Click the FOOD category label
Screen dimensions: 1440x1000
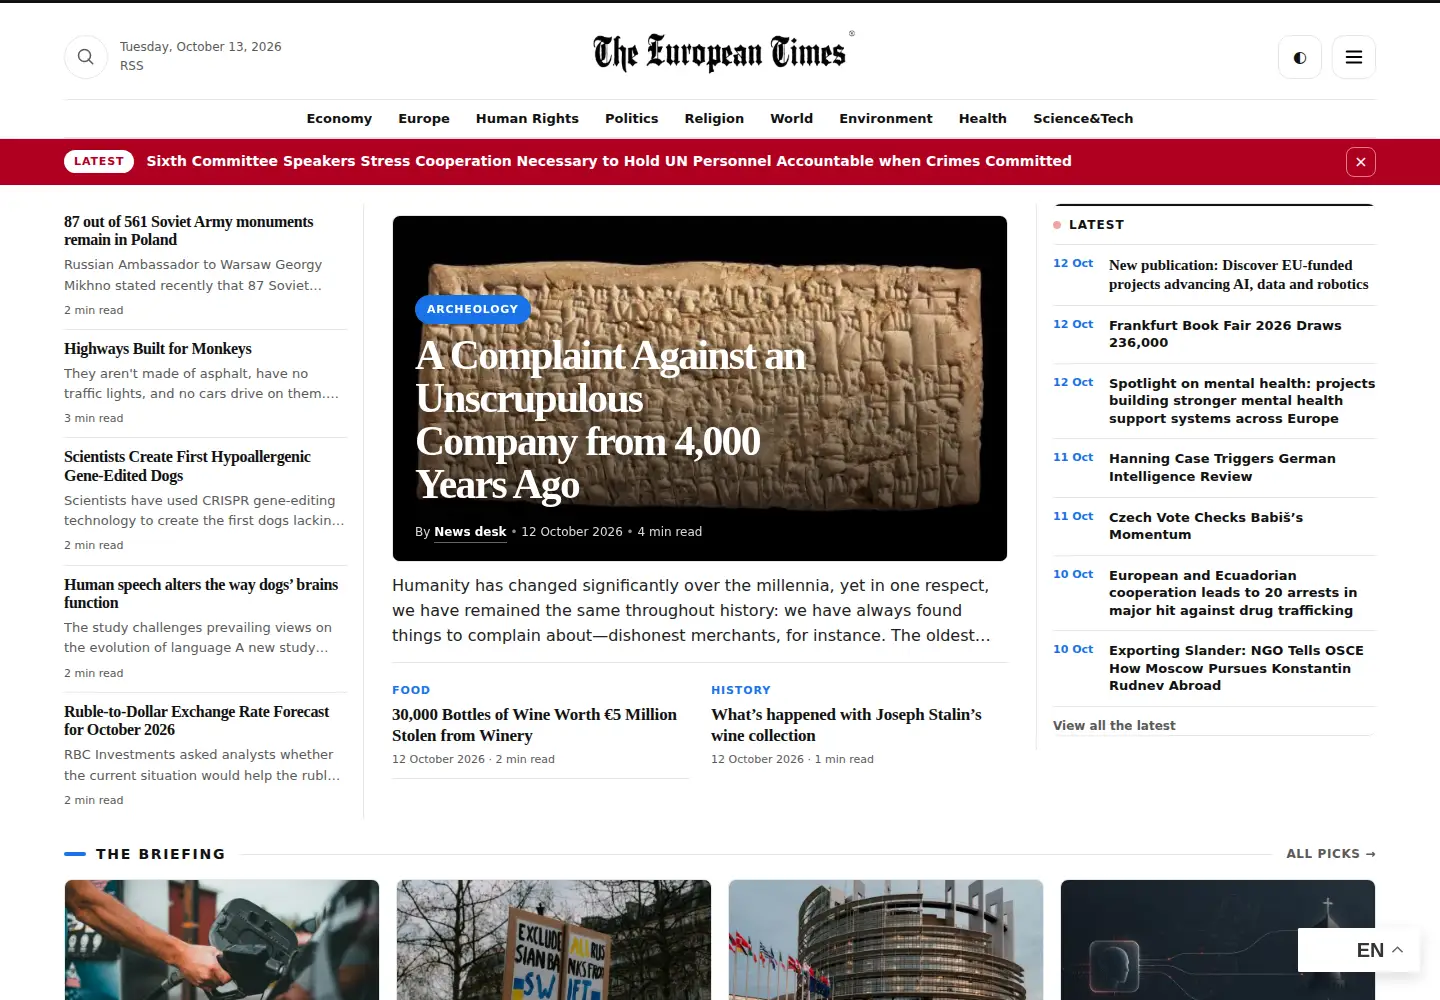tap(411, 690)
